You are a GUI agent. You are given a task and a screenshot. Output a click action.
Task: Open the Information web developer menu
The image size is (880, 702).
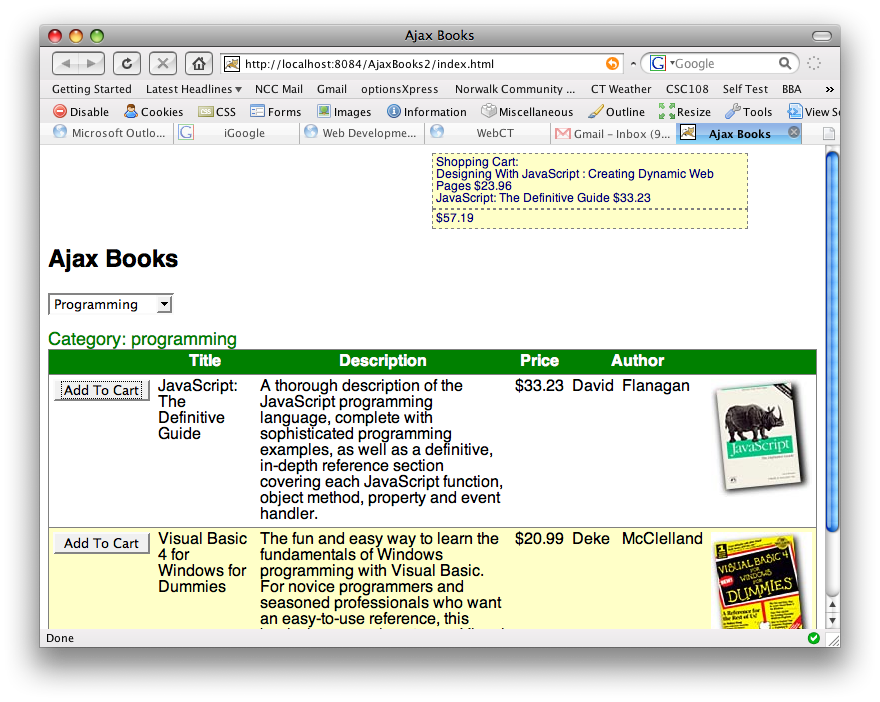pos(427,112)
